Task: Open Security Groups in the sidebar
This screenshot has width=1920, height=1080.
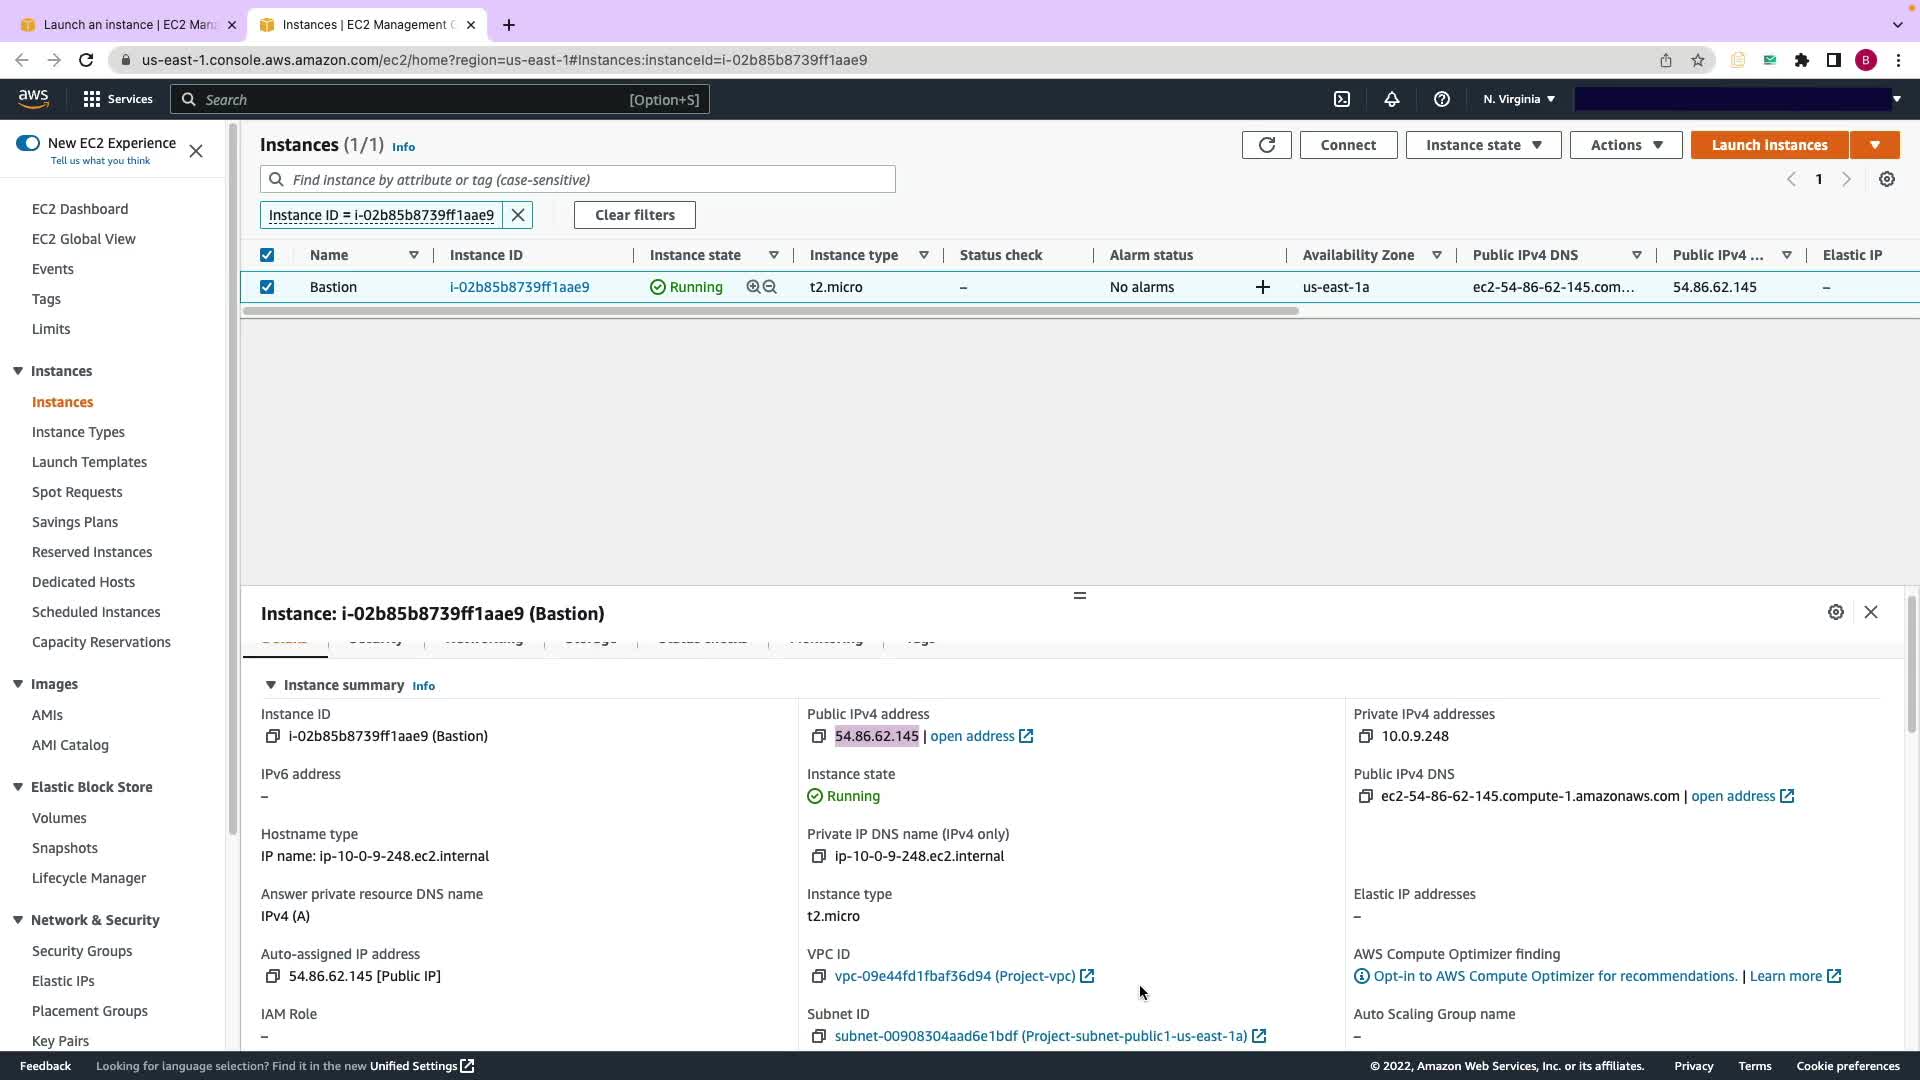Action: pos(82,951)
